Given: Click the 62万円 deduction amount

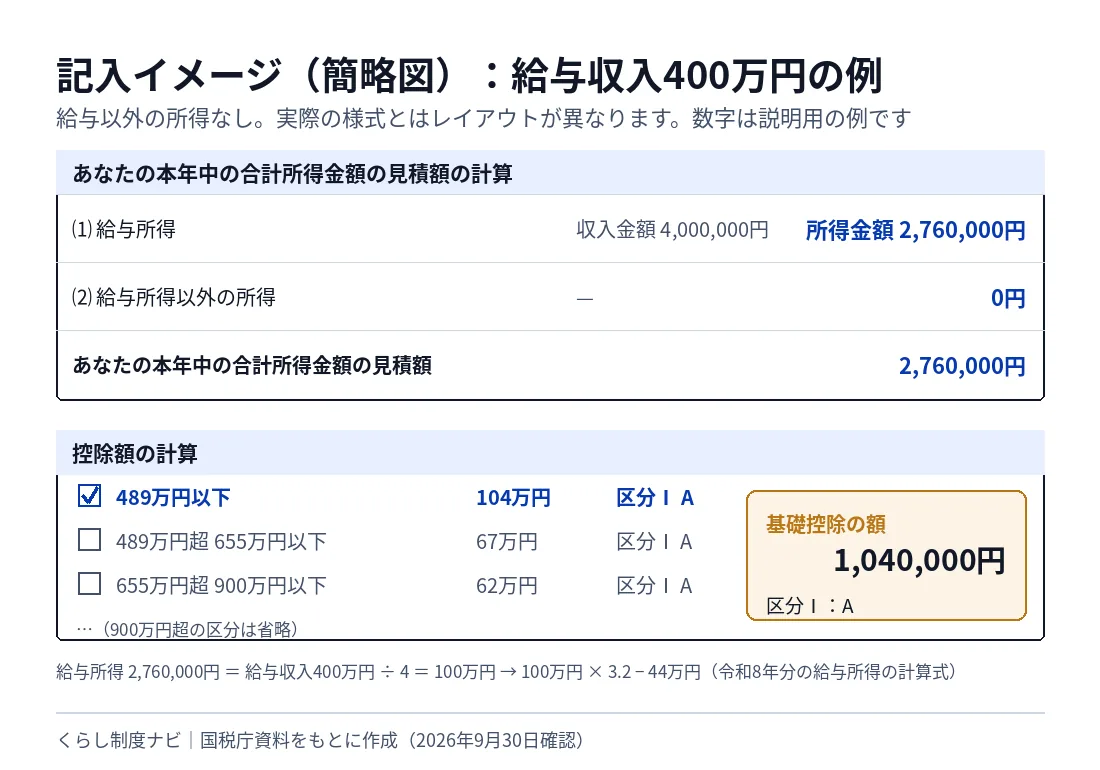Looking at the screenshot, I should [x=507, y=586].
